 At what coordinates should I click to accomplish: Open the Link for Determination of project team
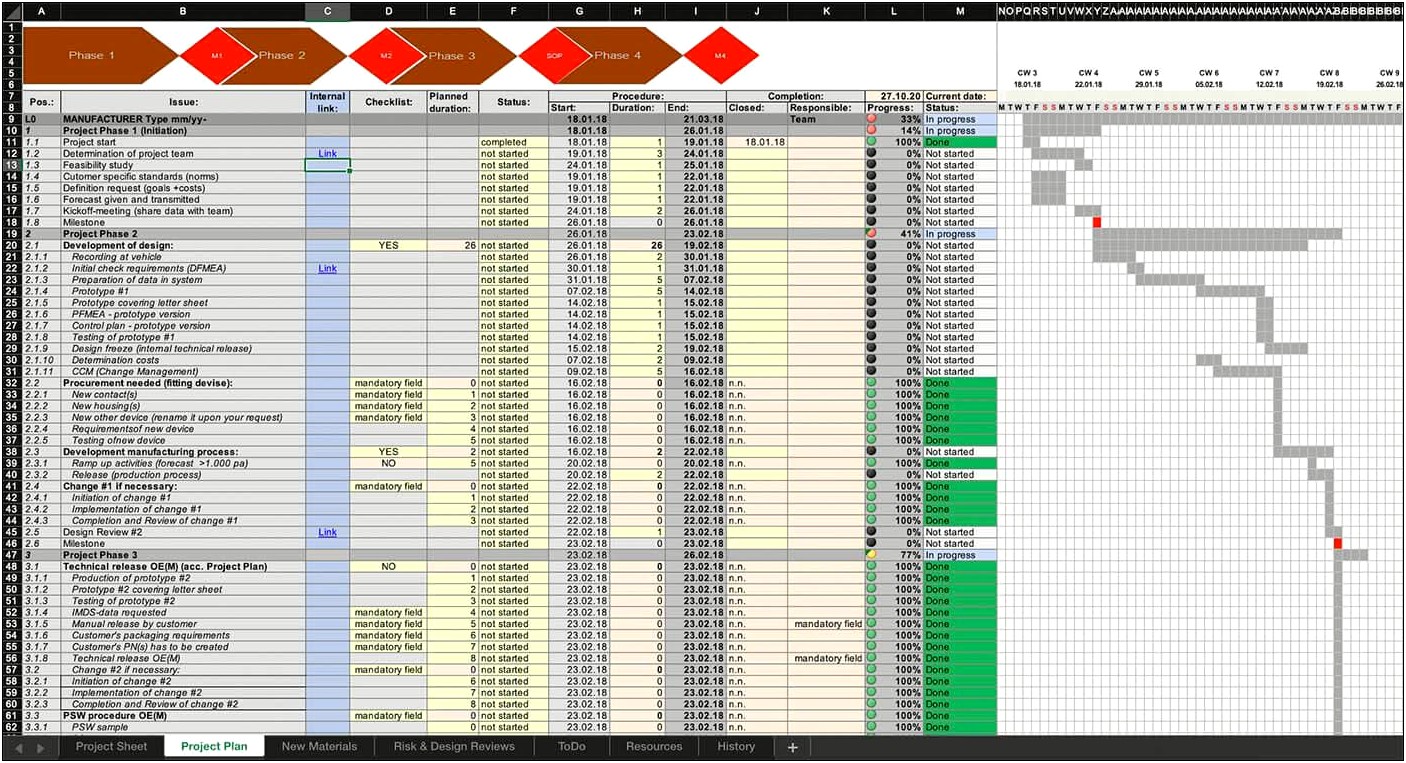(x=327, y=154)
